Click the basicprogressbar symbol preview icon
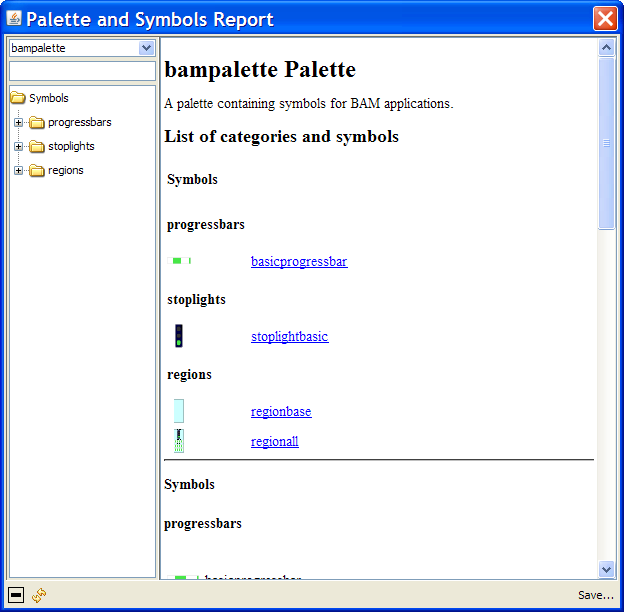 (181, 261)
